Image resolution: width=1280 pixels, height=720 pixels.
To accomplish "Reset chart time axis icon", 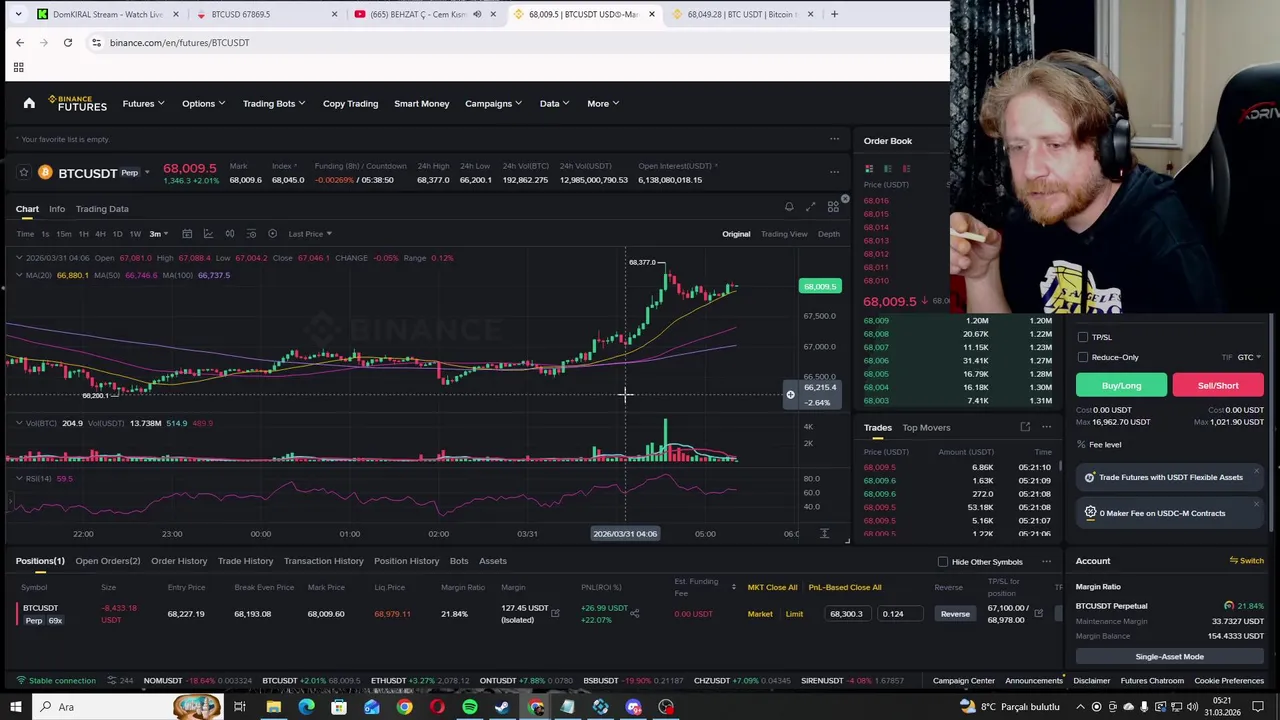I will coord(824,534).
